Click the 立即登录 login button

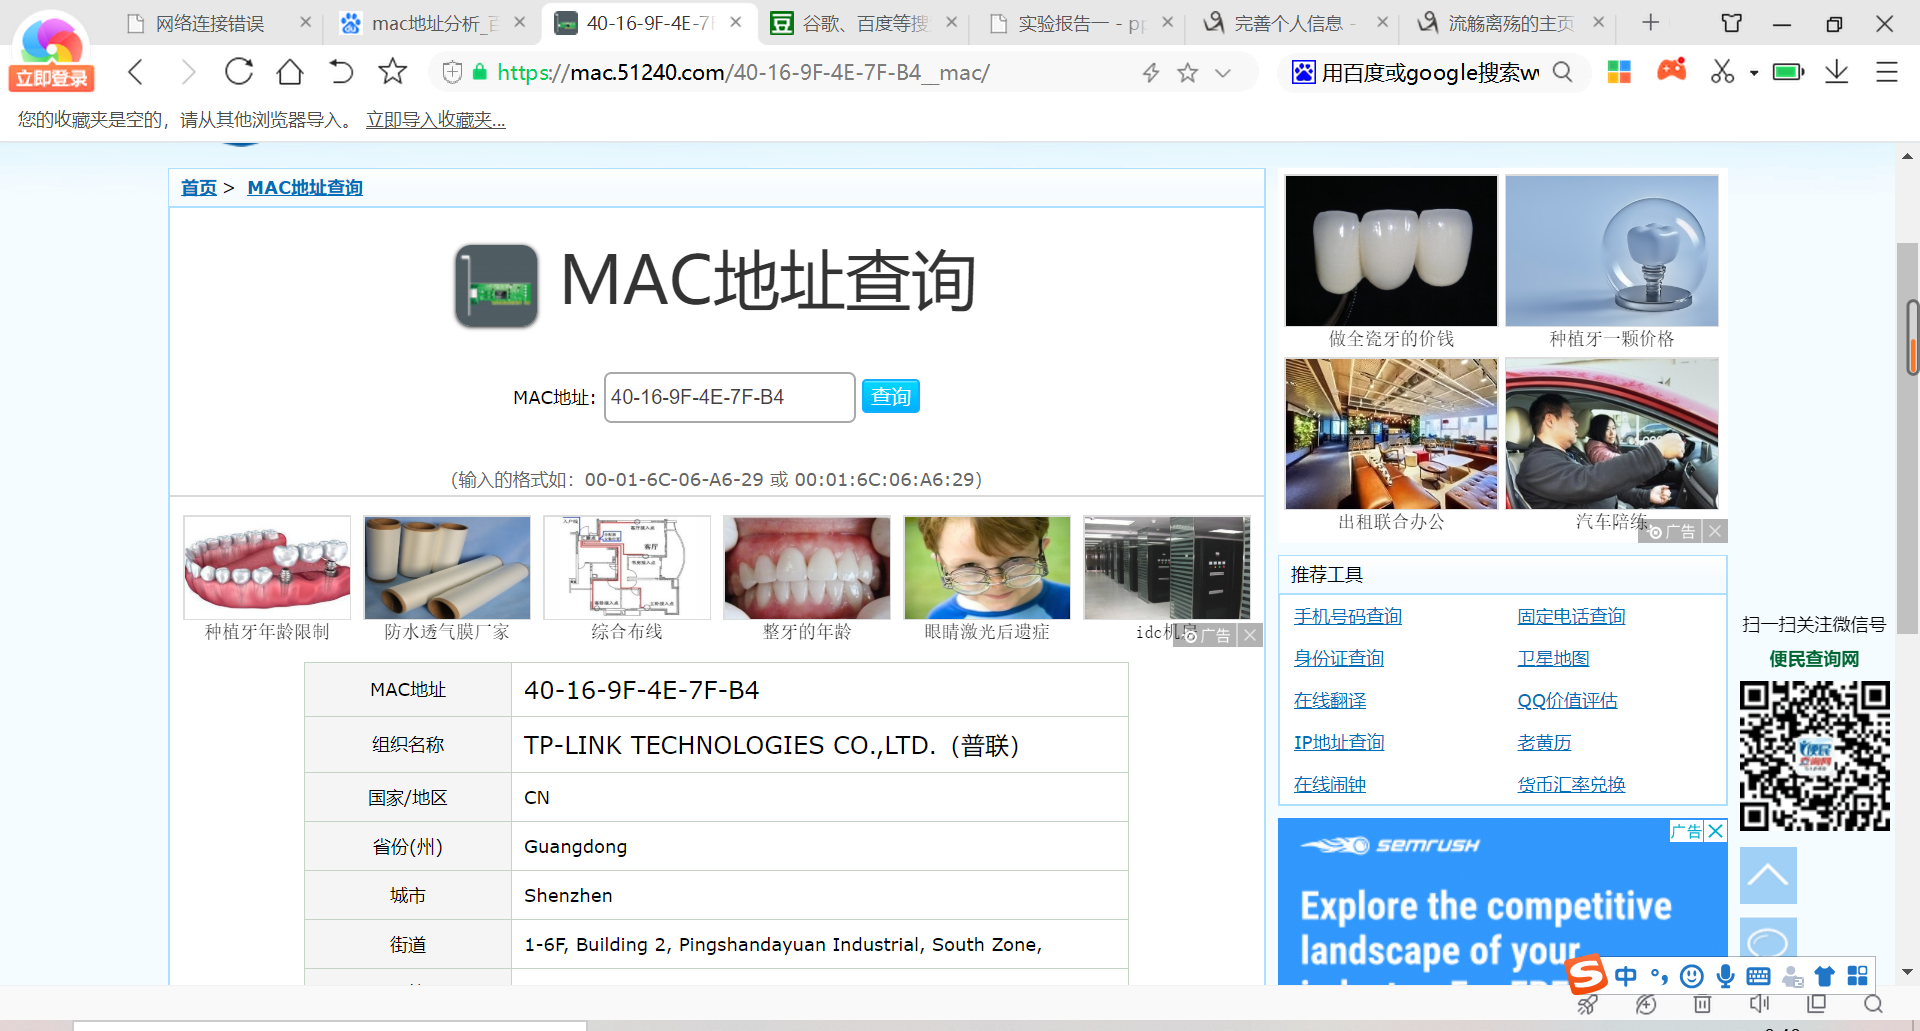click(x=51, y=78)
